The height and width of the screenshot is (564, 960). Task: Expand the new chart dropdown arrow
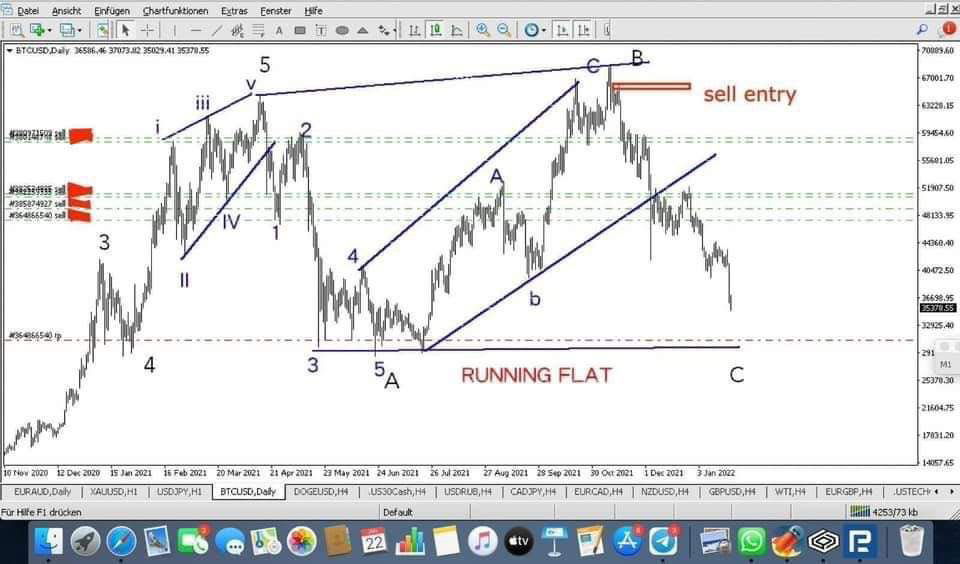point(51,30)
